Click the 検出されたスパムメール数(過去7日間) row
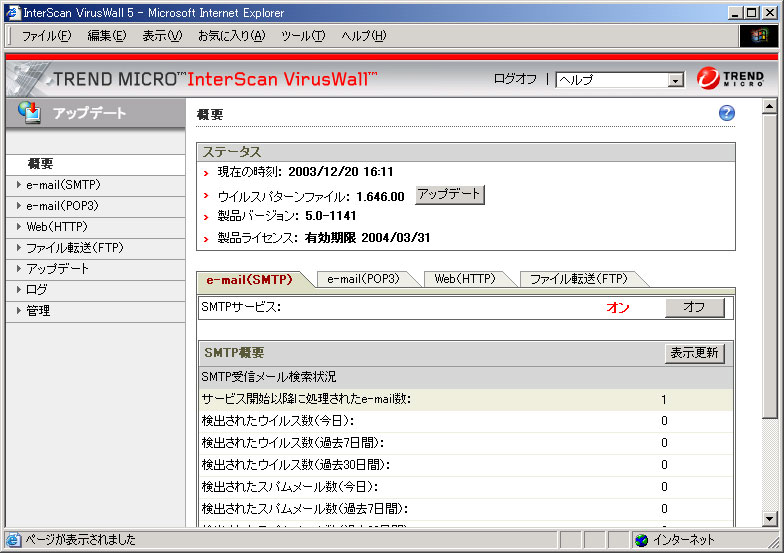 coord(466,509)
